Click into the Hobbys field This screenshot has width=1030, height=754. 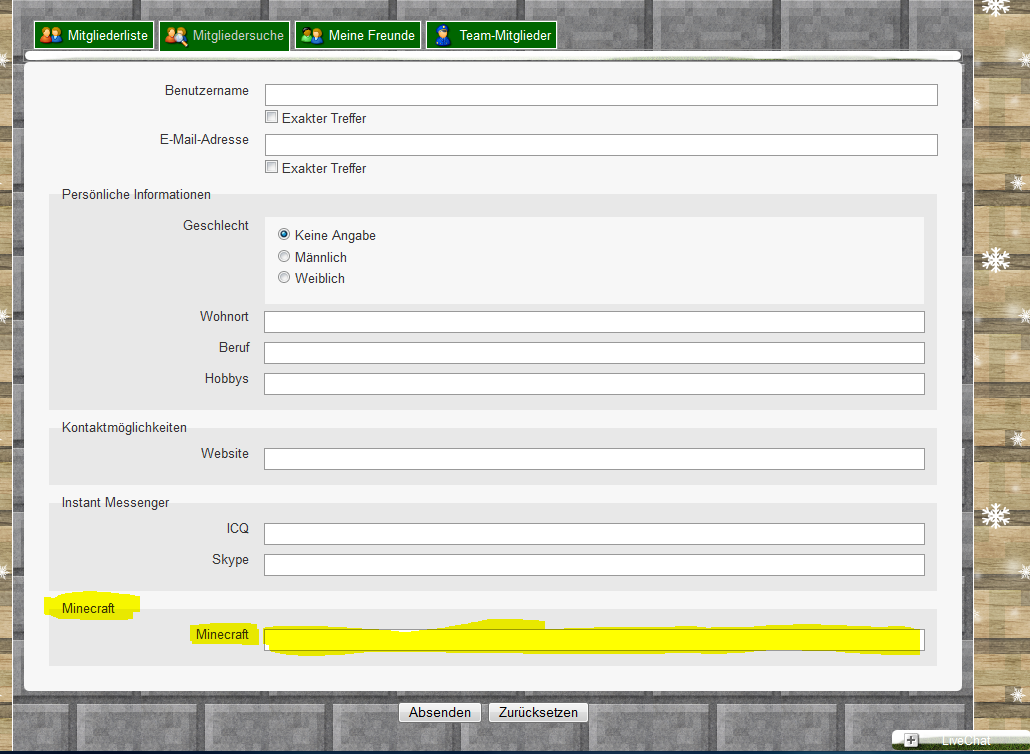click(594, 384)
